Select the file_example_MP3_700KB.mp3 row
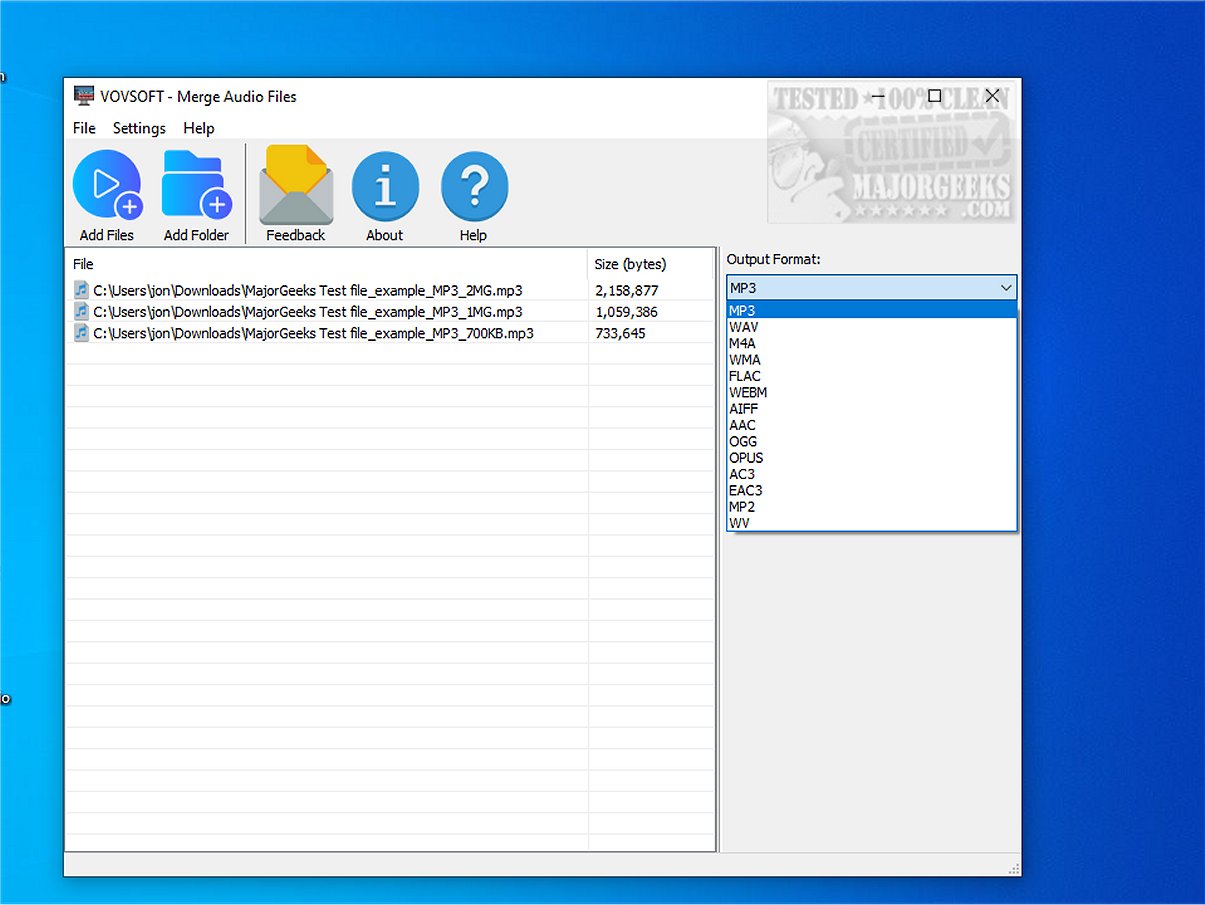Screen dimensions: 1205x905 [x=389, y=333]
